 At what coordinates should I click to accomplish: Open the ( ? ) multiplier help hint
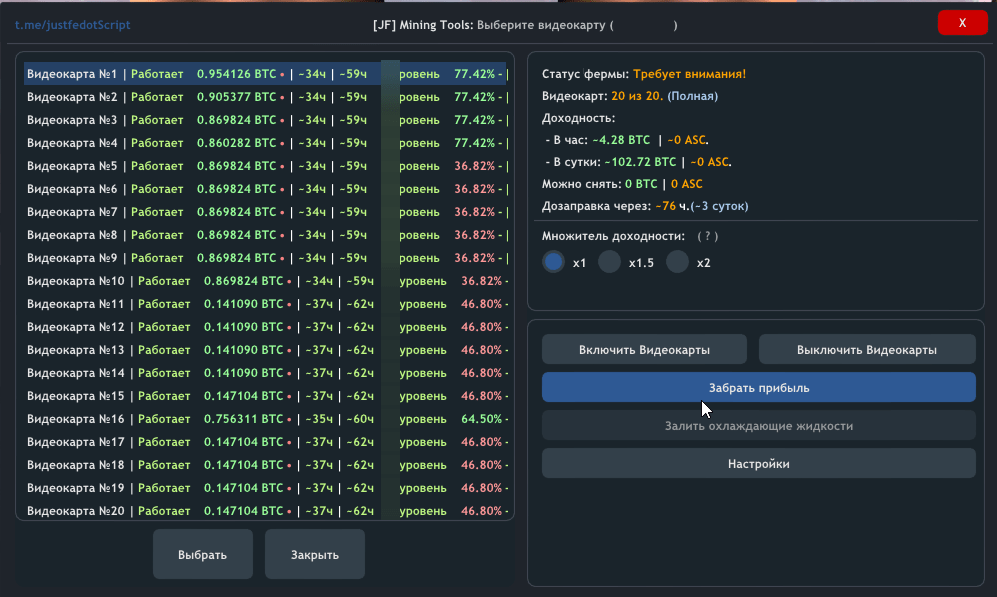pos(707,236)
